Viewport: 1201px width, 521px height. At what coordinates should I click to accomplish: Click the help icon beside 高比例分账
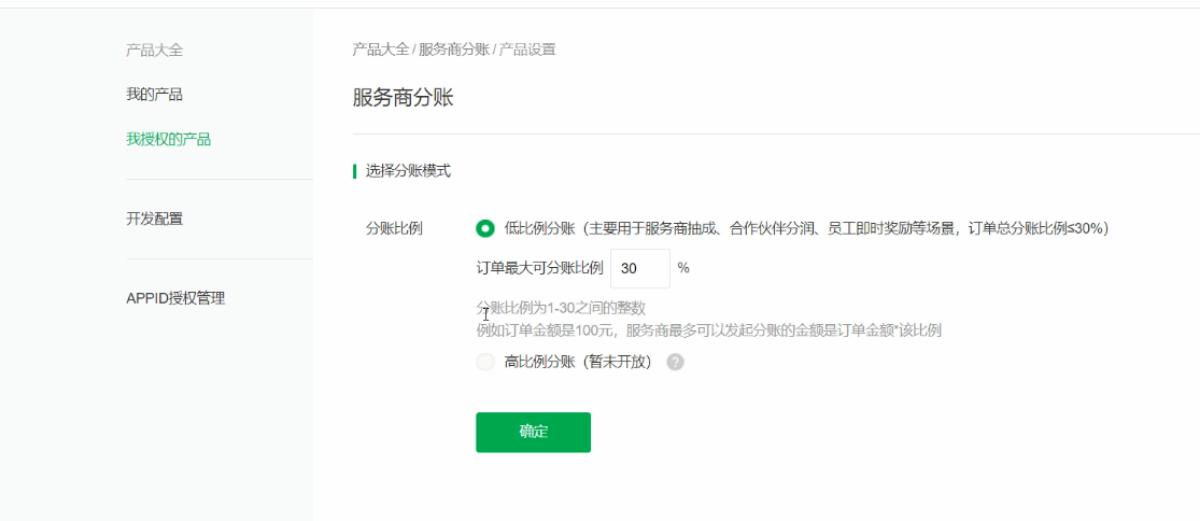675,362
